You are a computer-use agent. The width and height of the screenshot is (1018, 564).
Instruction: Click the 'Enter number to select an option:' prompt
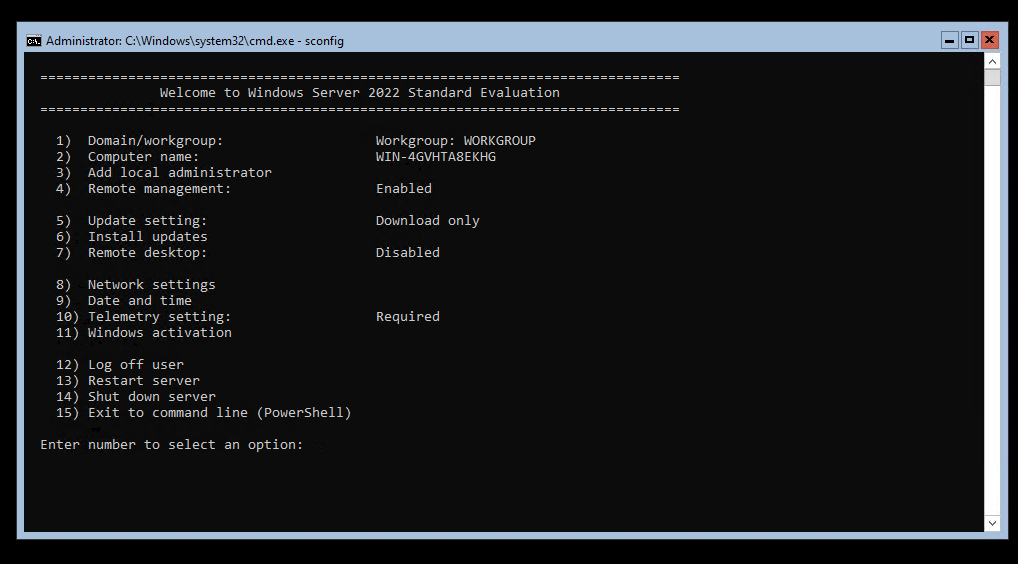click(171, 445)
